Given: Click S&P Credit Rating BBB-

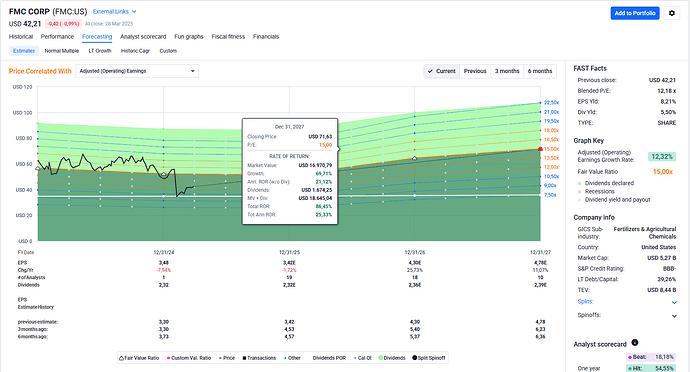Looking at the screenshot, I should click(669, 269).
